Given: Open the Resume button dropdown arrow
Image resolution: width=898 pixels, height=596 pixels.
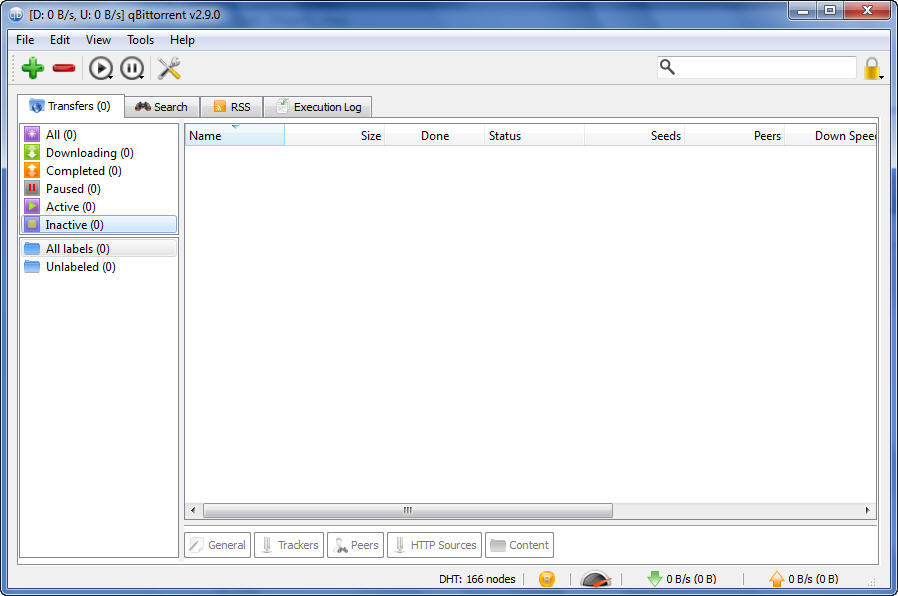Looking at the screenshot, I should coord(112,77).
